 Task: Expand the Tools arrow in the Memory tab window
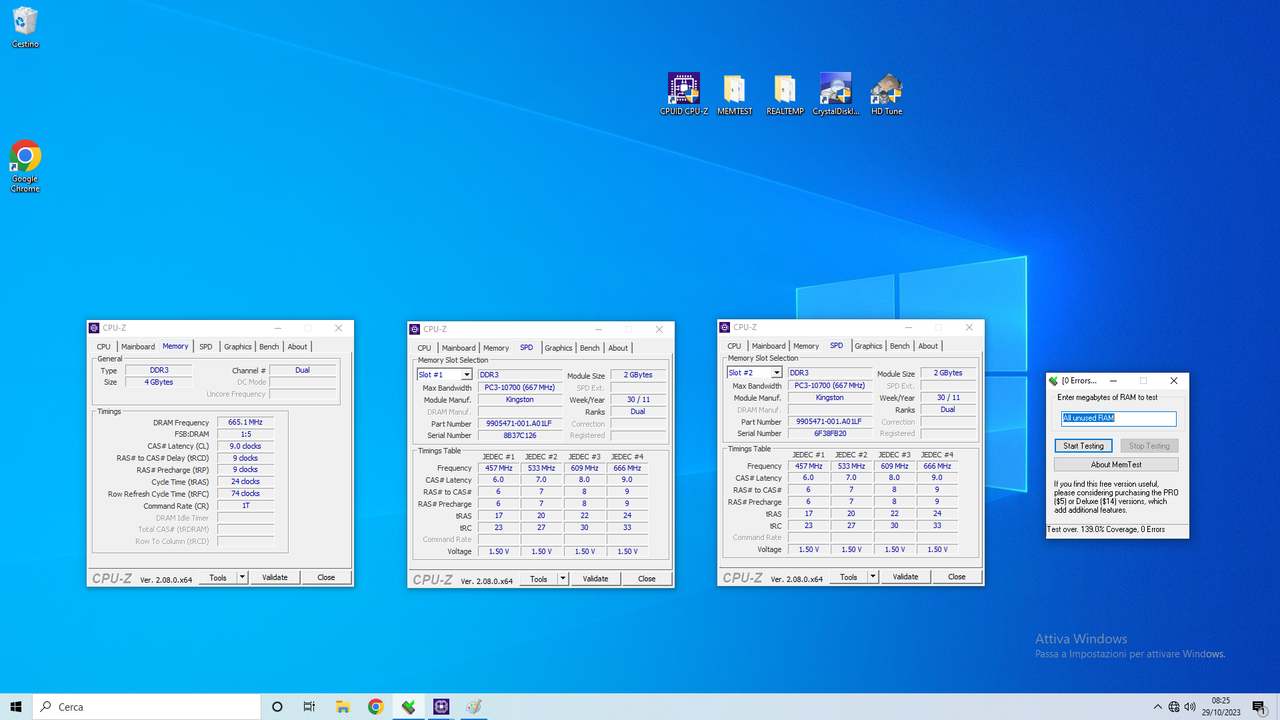242,577
